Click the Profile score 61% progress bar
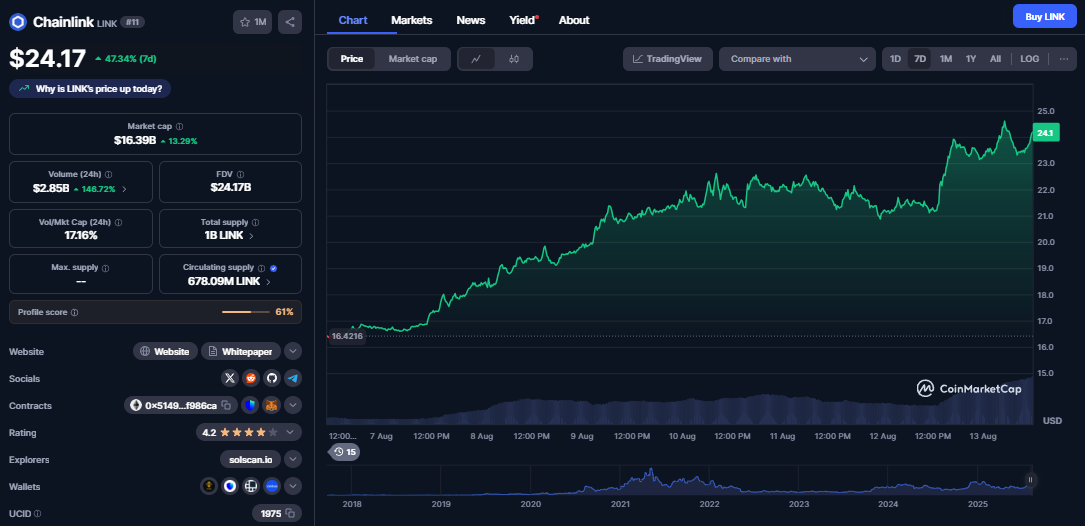 pyautogui.click(x=246, y=312)
